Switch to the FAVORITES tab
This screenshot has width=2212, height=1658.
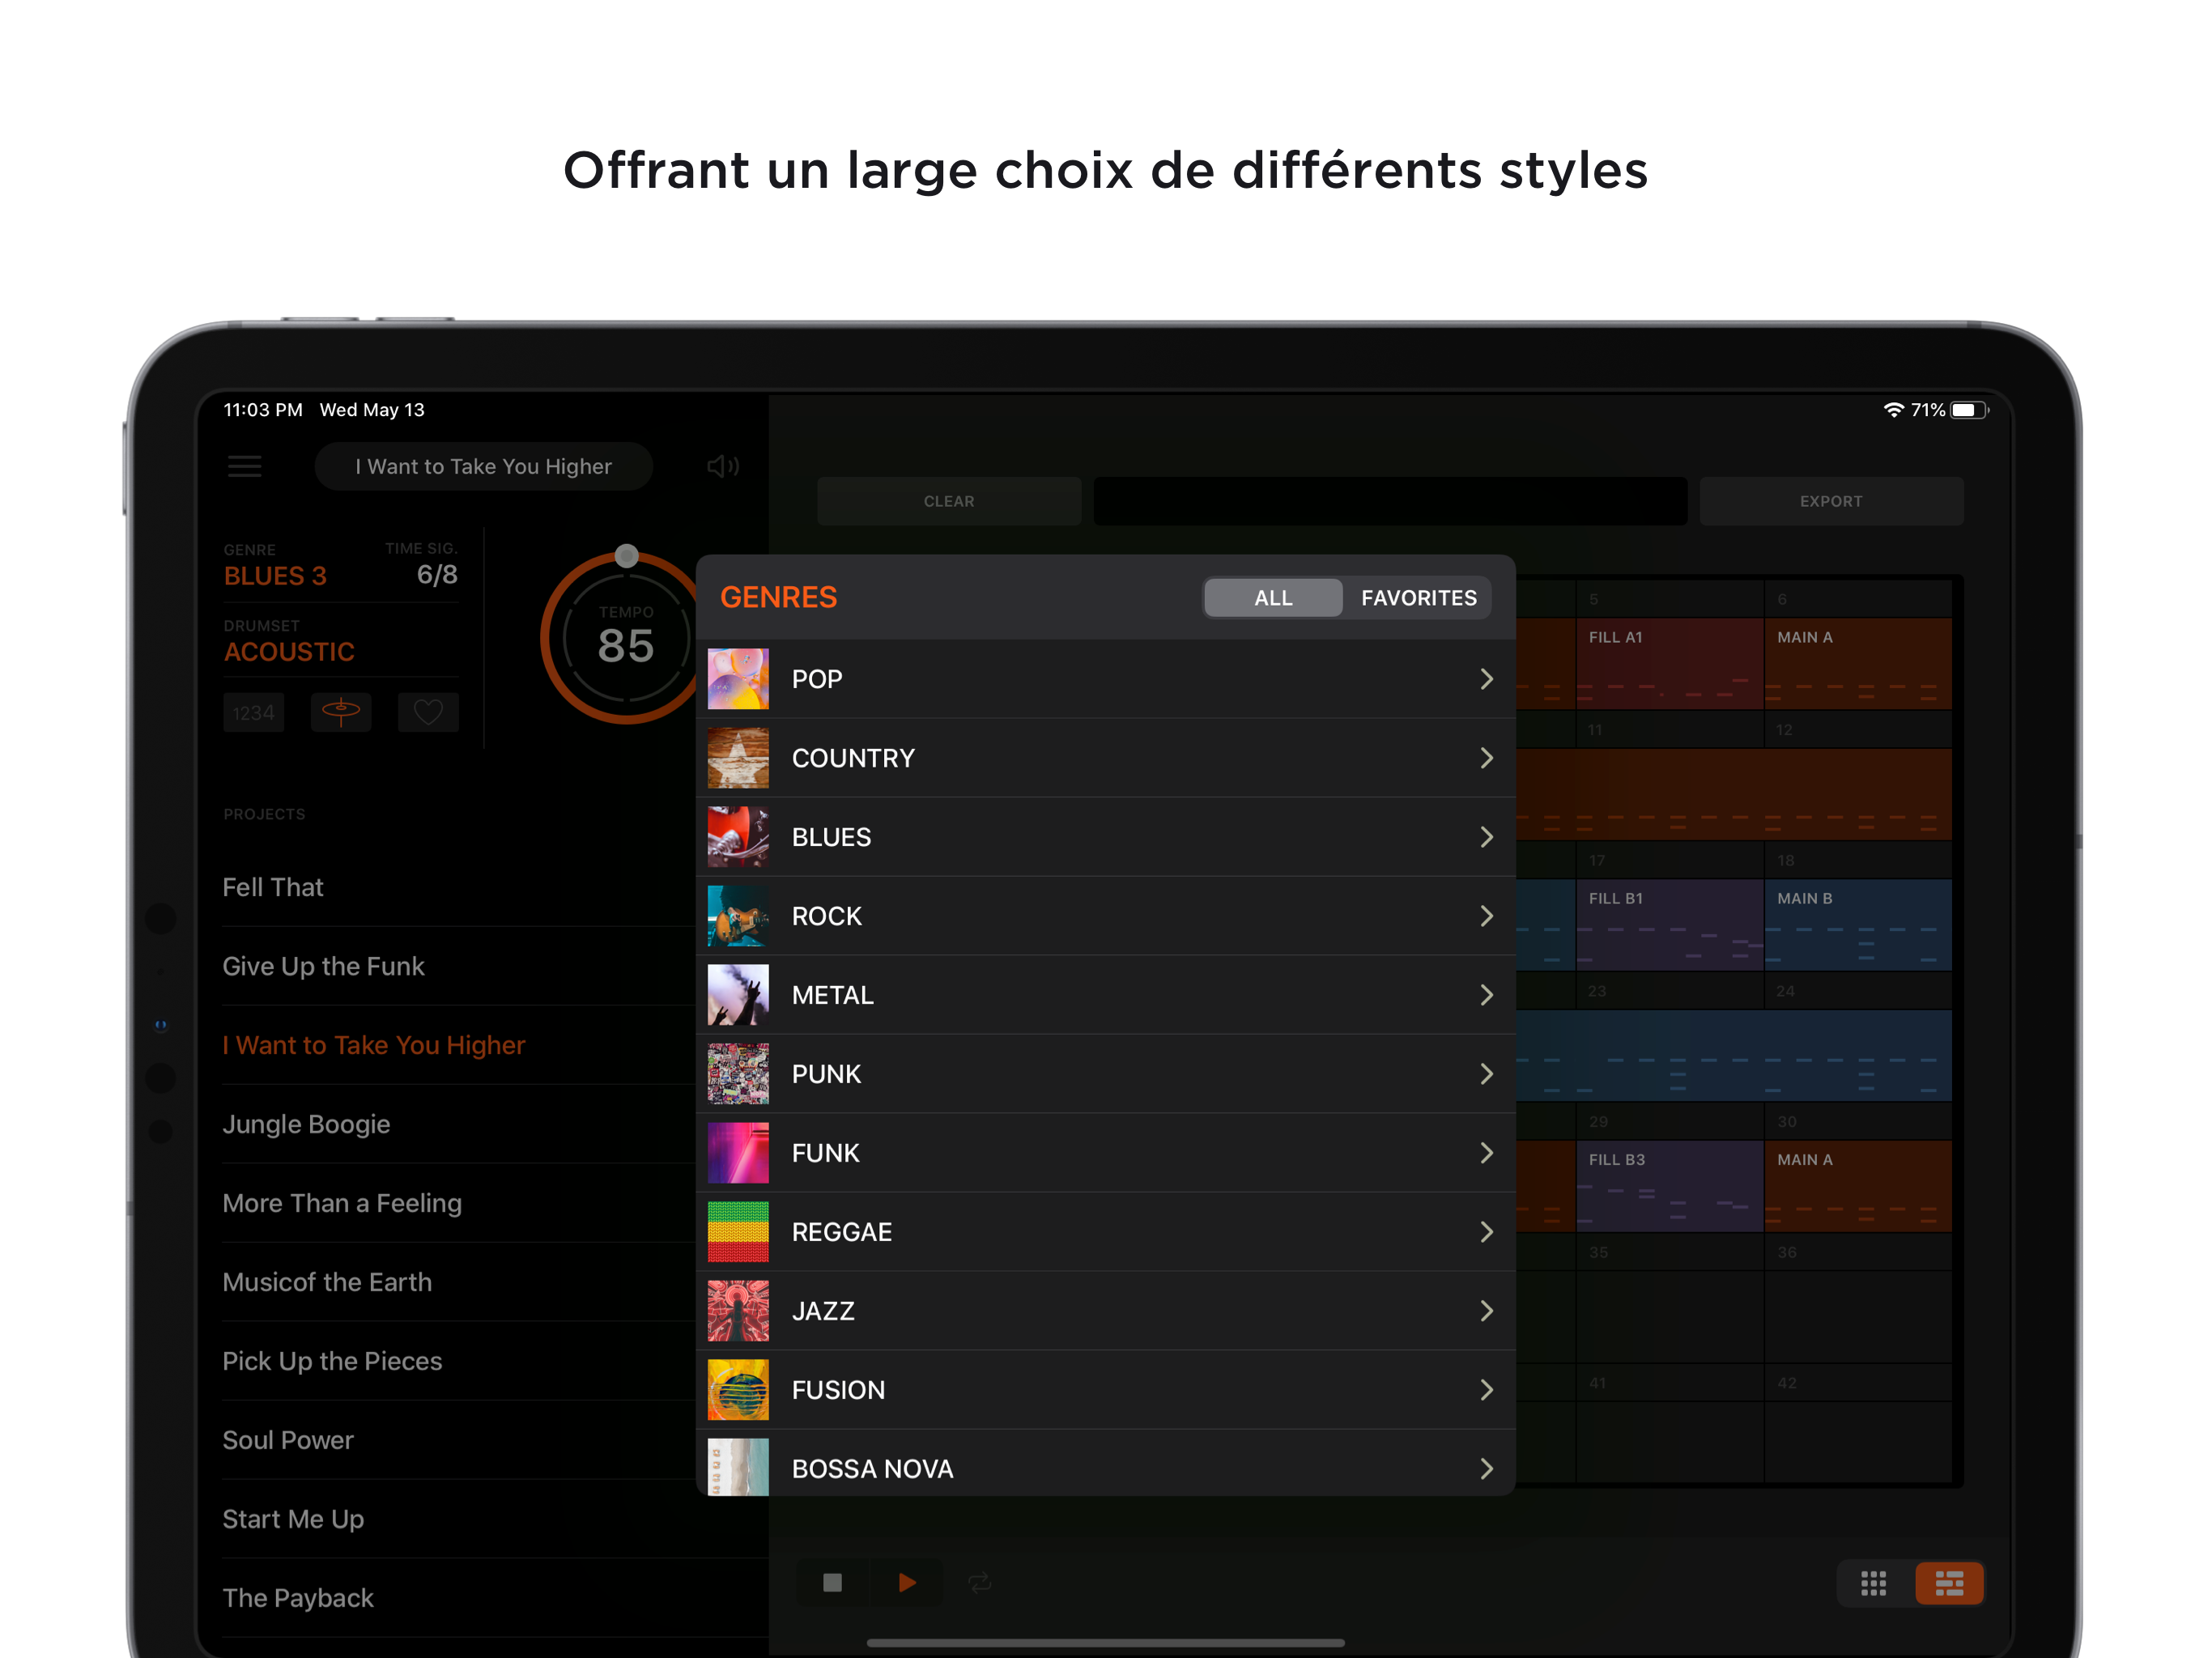(x=1418, y=598)
